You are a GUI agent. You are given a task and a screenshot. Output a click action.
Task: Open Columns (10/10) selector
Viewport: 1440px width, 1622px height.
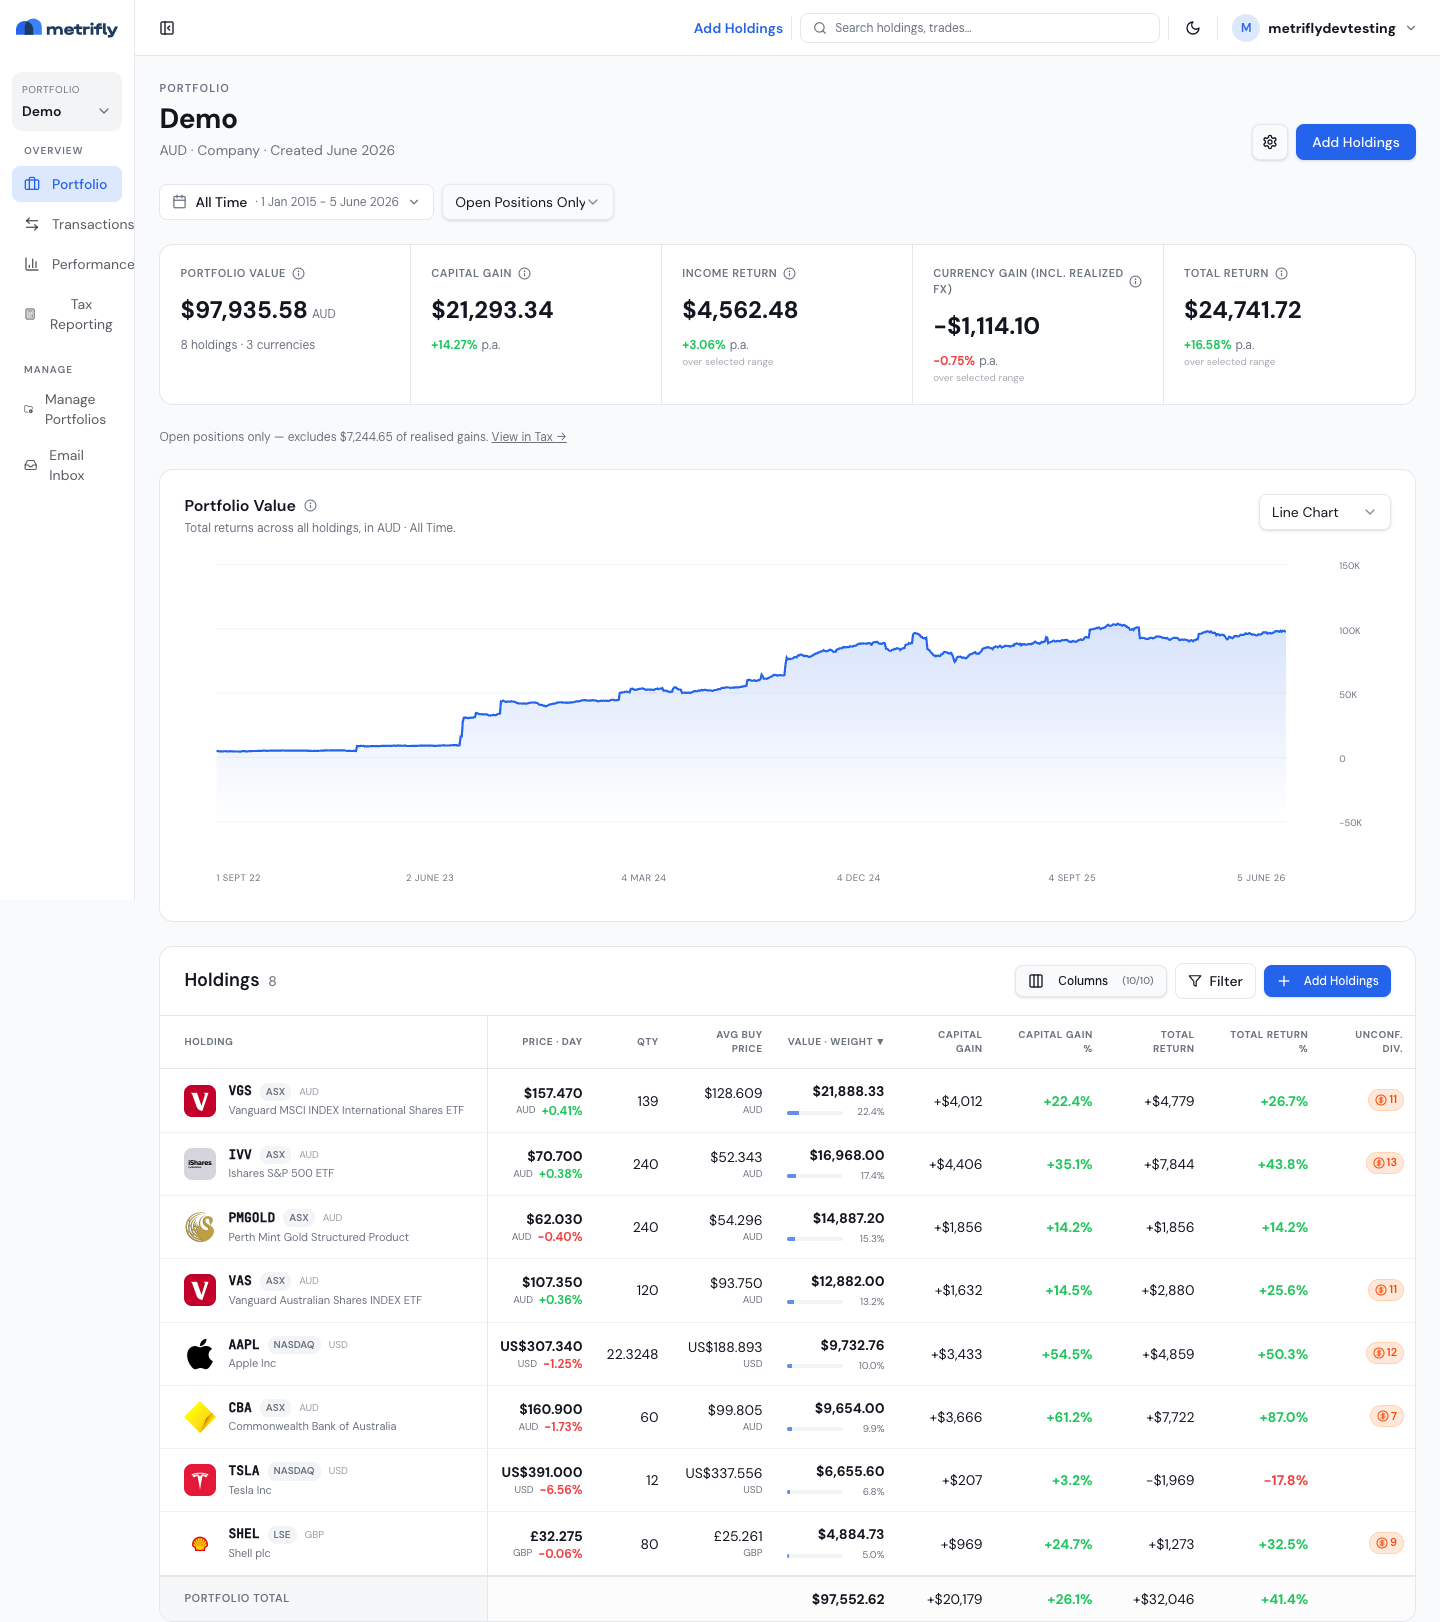(1091, 981)
